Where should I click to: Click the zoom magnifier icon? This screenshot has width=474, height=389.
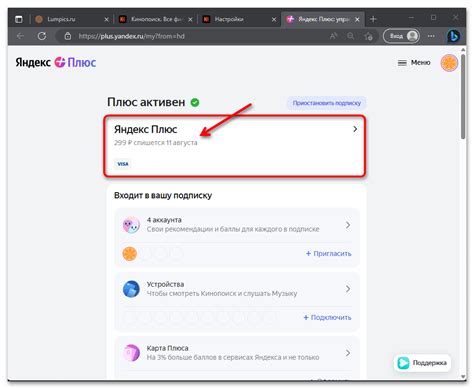click(351, 36)
